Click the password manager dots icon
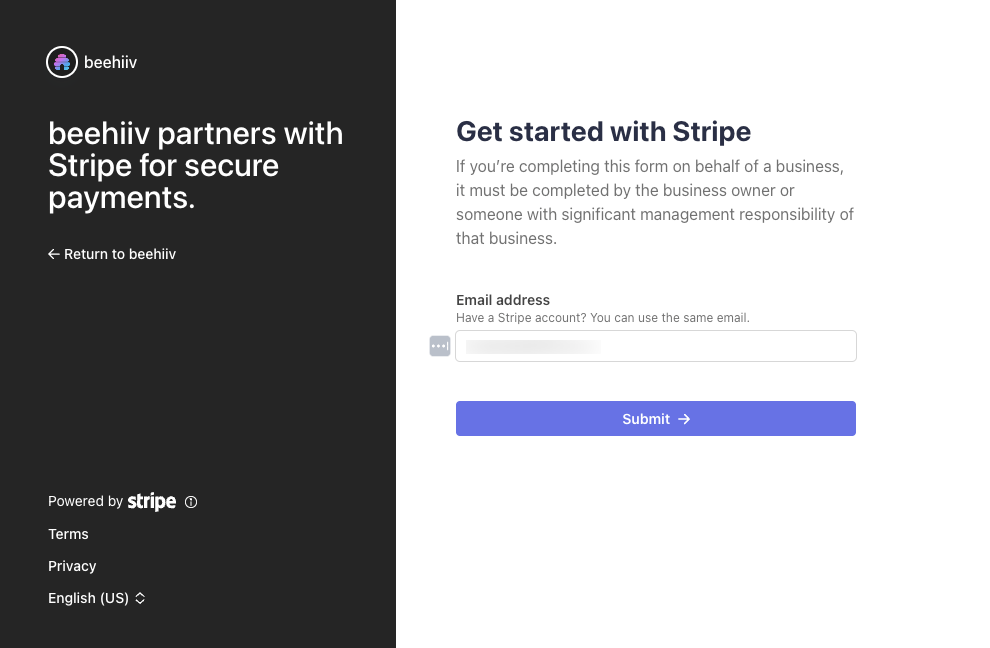 coord(440,346)
